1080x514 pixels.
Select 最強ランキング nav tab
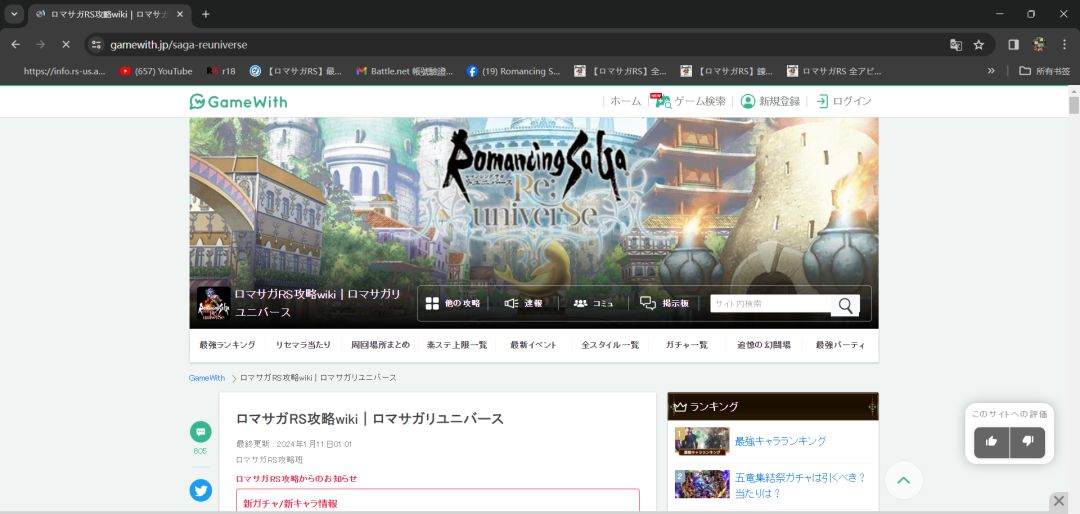coord(227,345)
